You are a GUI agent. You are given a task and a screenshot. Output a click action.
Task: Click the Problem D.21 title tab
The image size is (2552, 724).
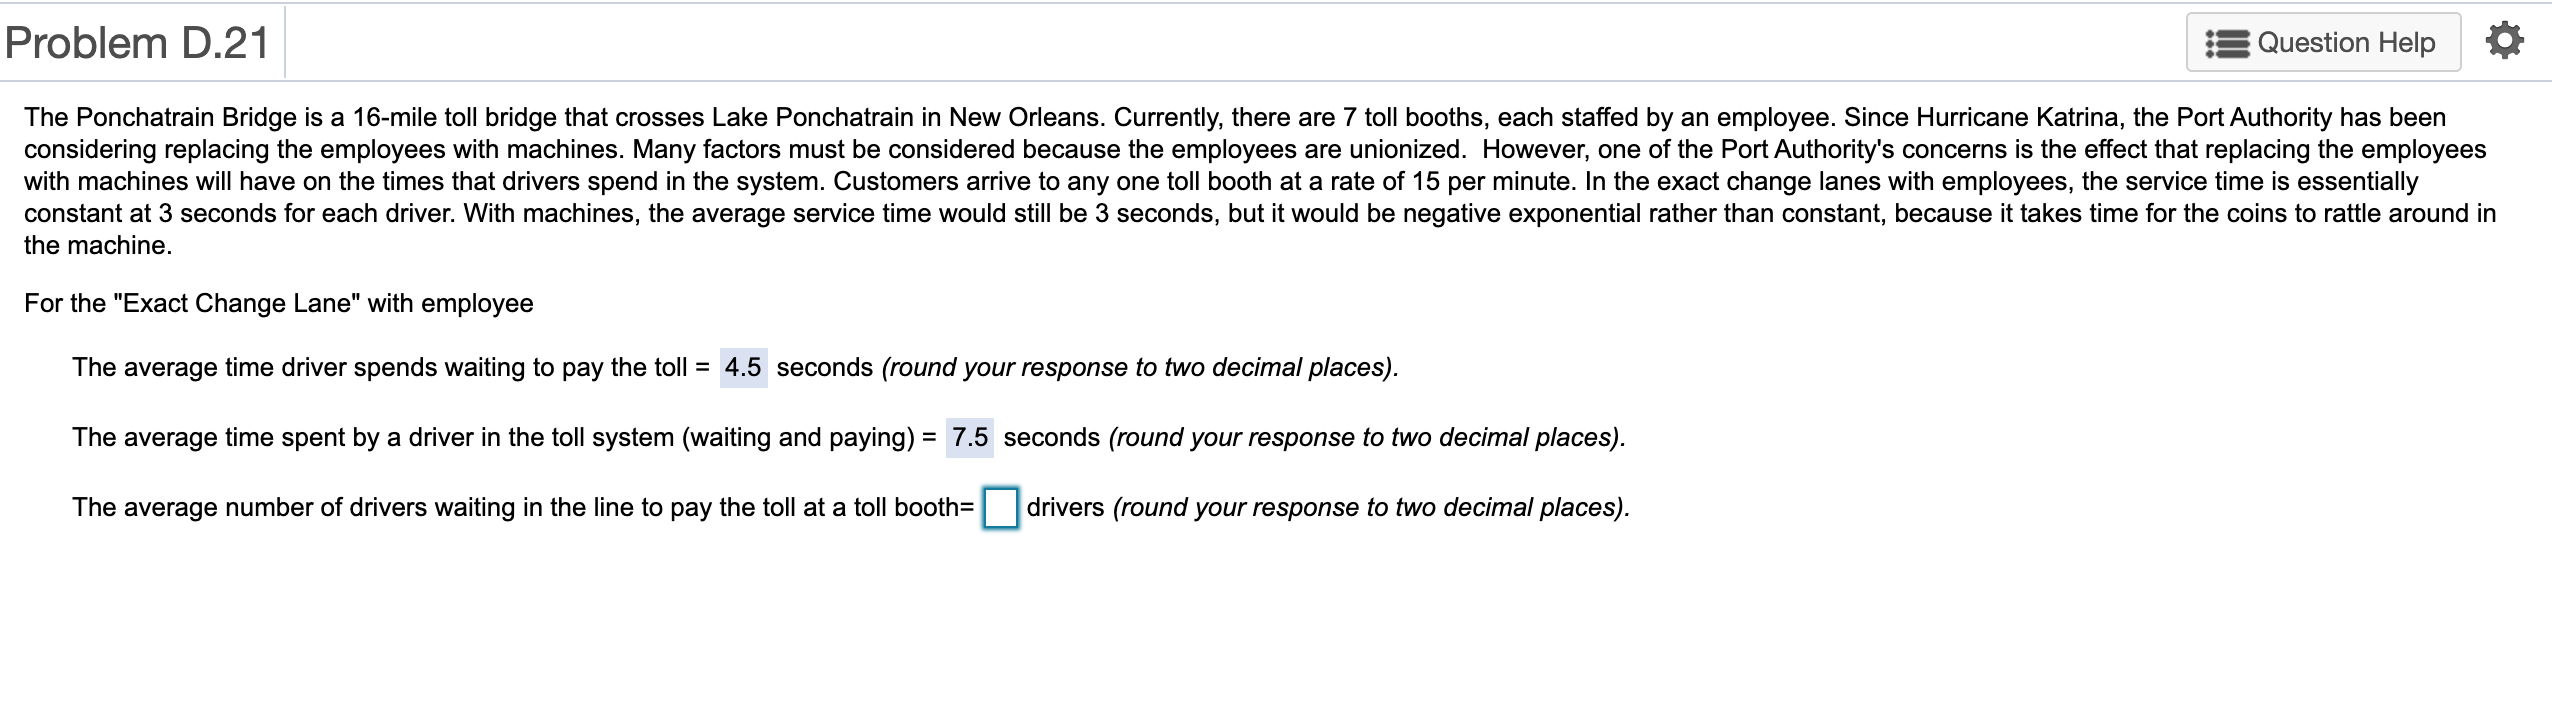click(x=136, y=41)
